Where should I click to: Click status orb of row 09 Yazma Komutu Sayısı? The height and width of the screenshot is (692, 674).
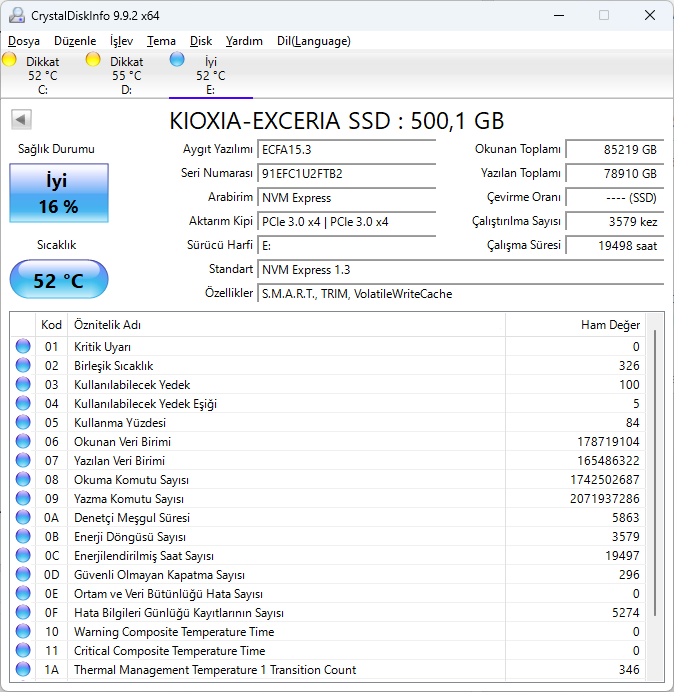(x=23, y=498)
